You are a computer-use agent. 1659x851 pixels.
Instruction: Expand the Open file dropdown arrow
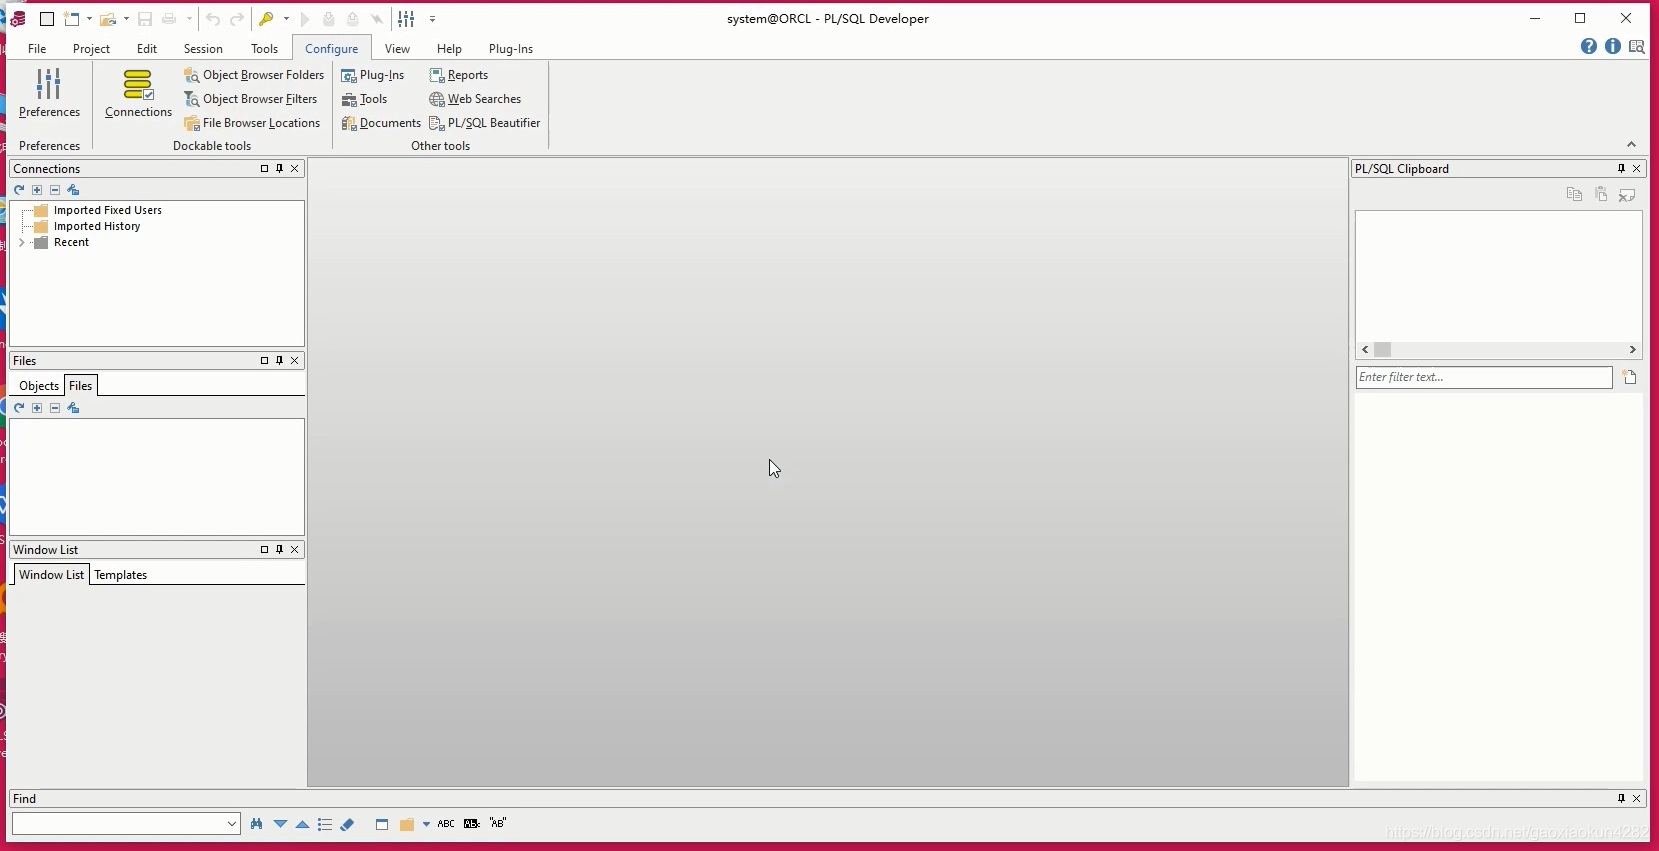coord(126,19)
